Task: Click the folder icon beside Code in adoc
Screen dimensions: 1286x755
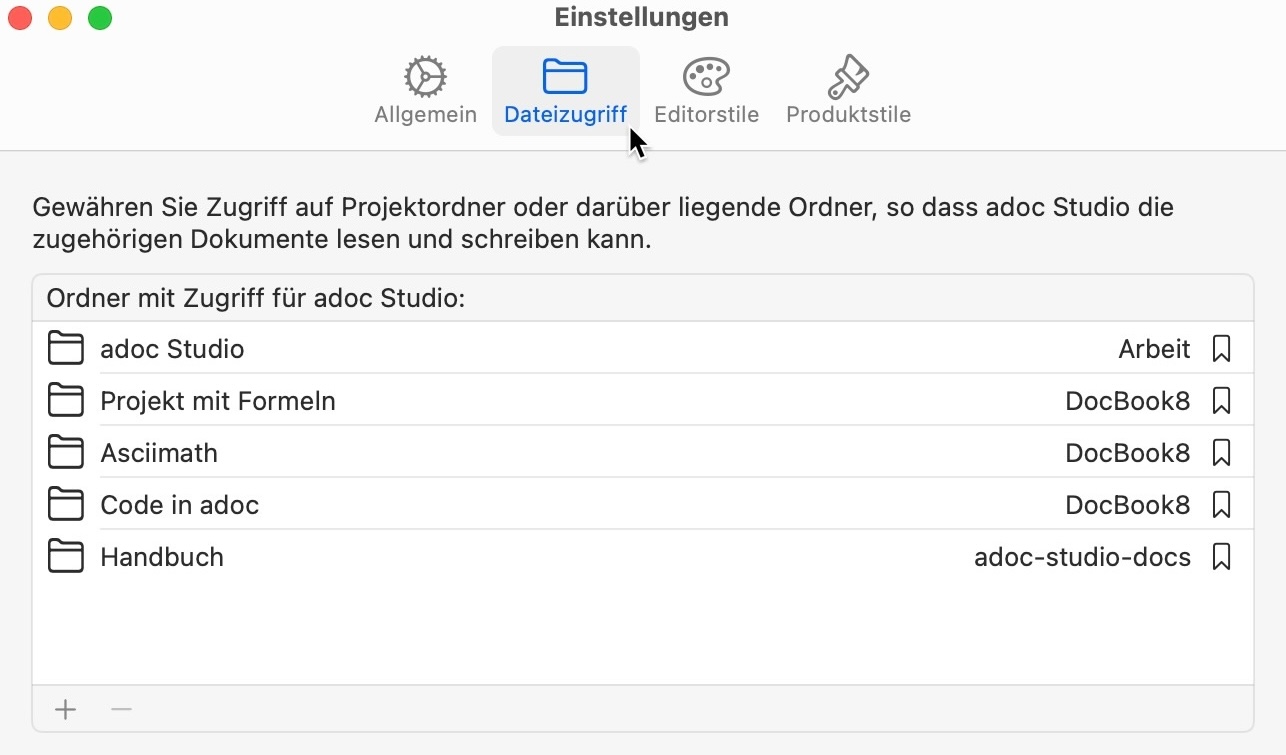Action: 66,504
